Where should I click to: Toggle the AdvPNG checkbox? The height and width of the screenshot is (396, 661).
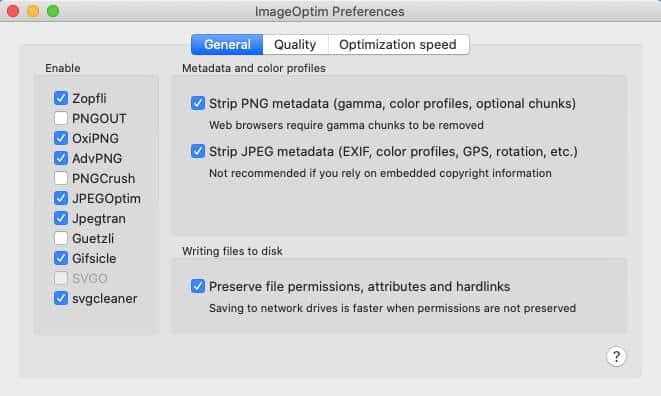point(61,158)
